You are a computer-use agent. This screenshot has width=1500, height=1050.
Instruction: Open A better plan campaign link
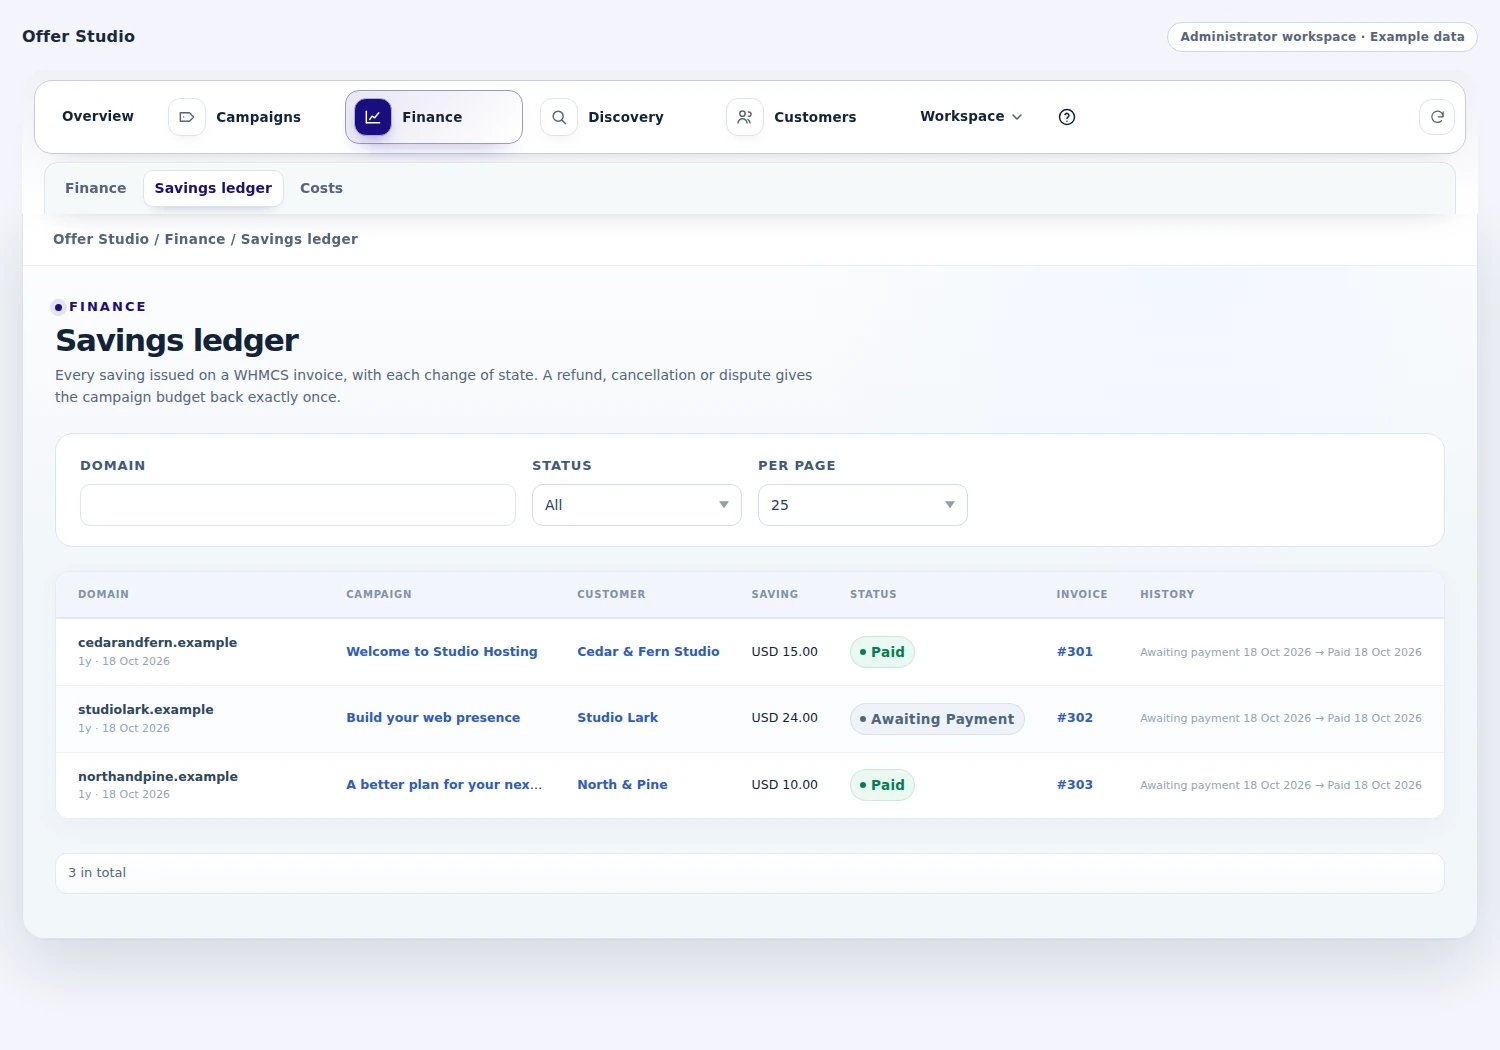coord(444,785)
